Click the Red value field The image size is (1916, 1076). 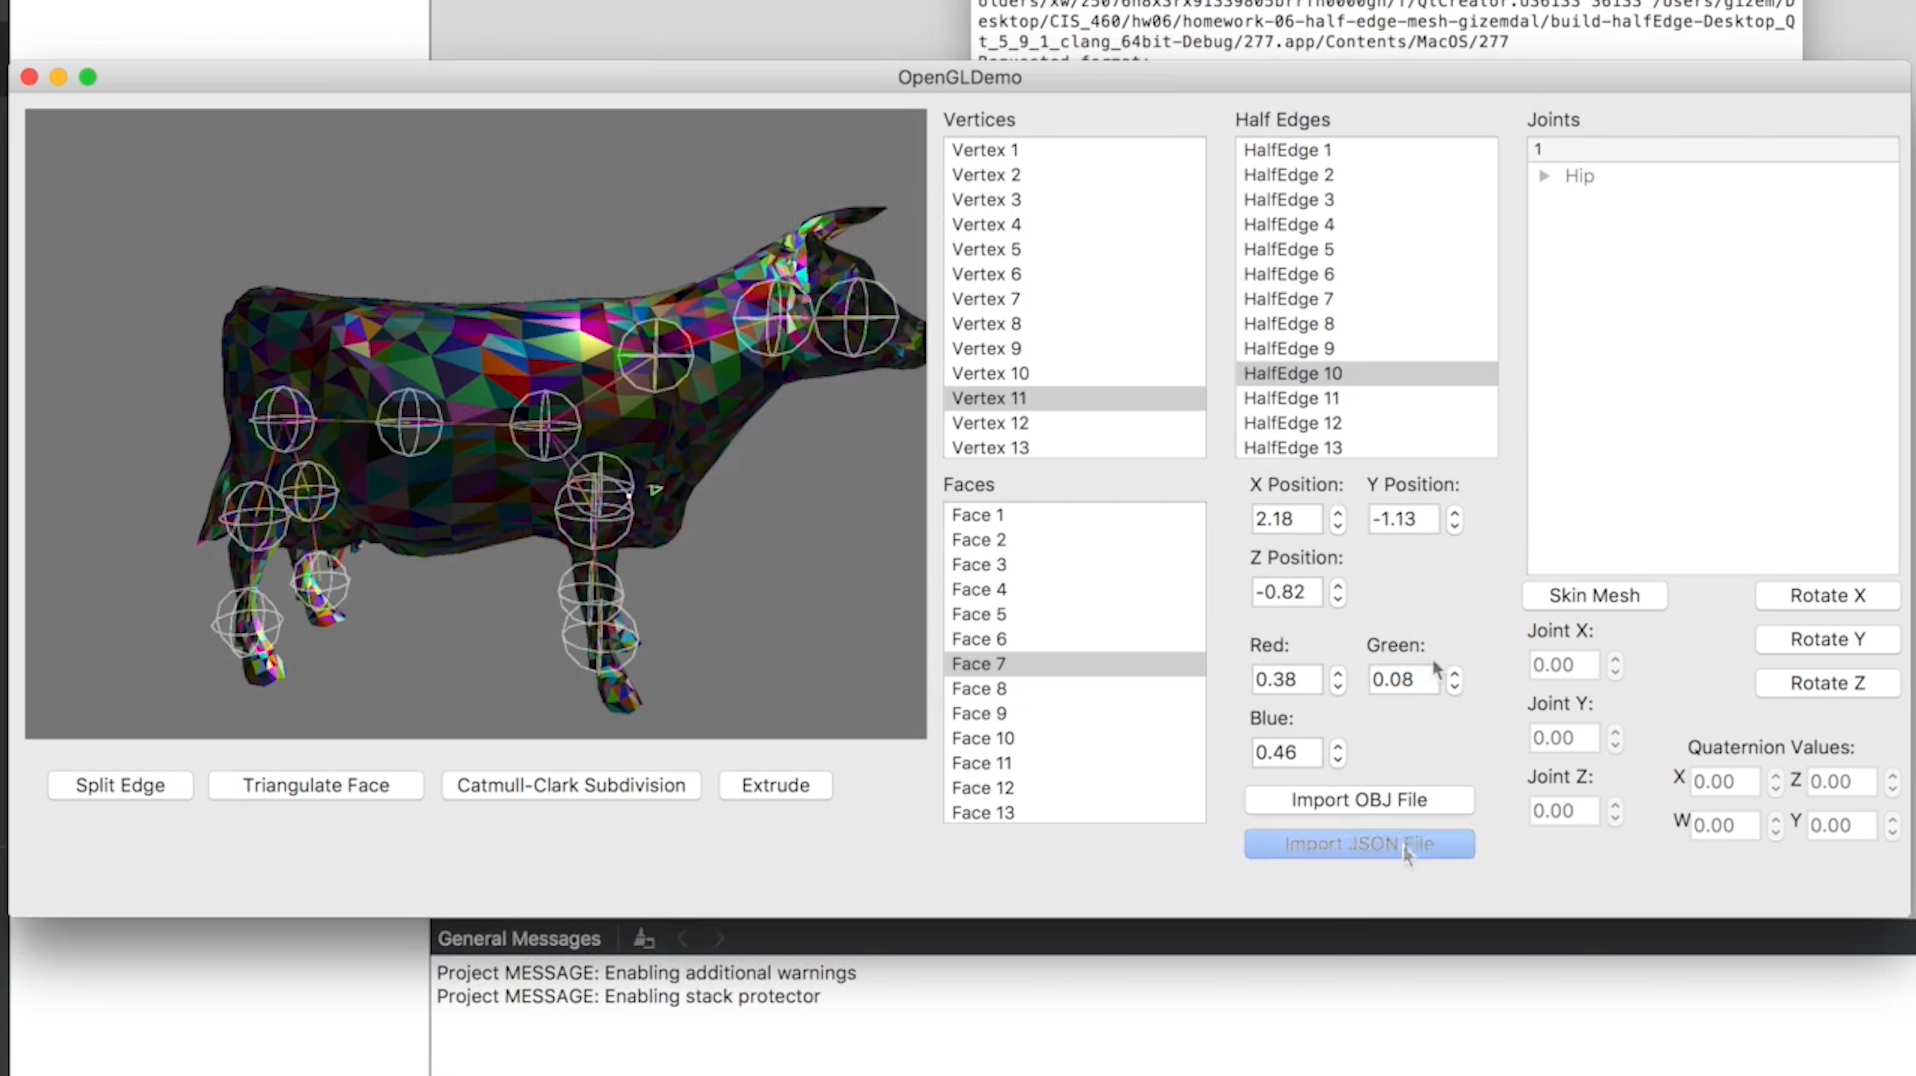point(1286,680)
